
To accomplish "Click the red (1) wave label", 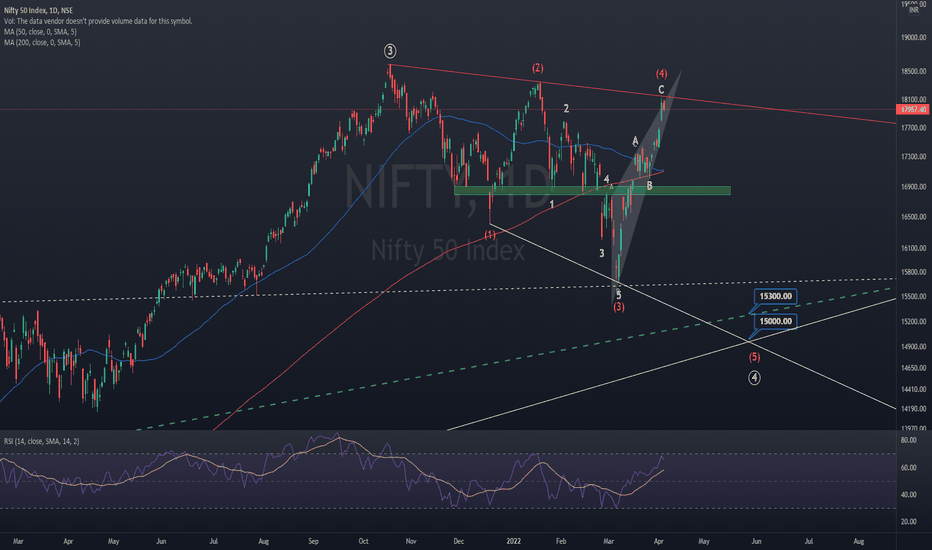I will point(490,235).
